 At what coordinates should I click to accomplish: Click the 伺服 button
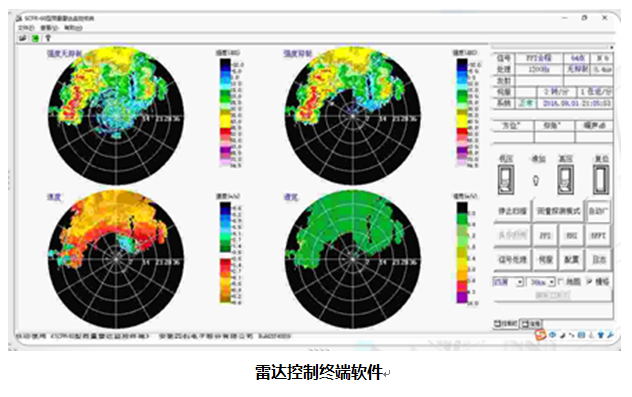click(x=545, y=260)
